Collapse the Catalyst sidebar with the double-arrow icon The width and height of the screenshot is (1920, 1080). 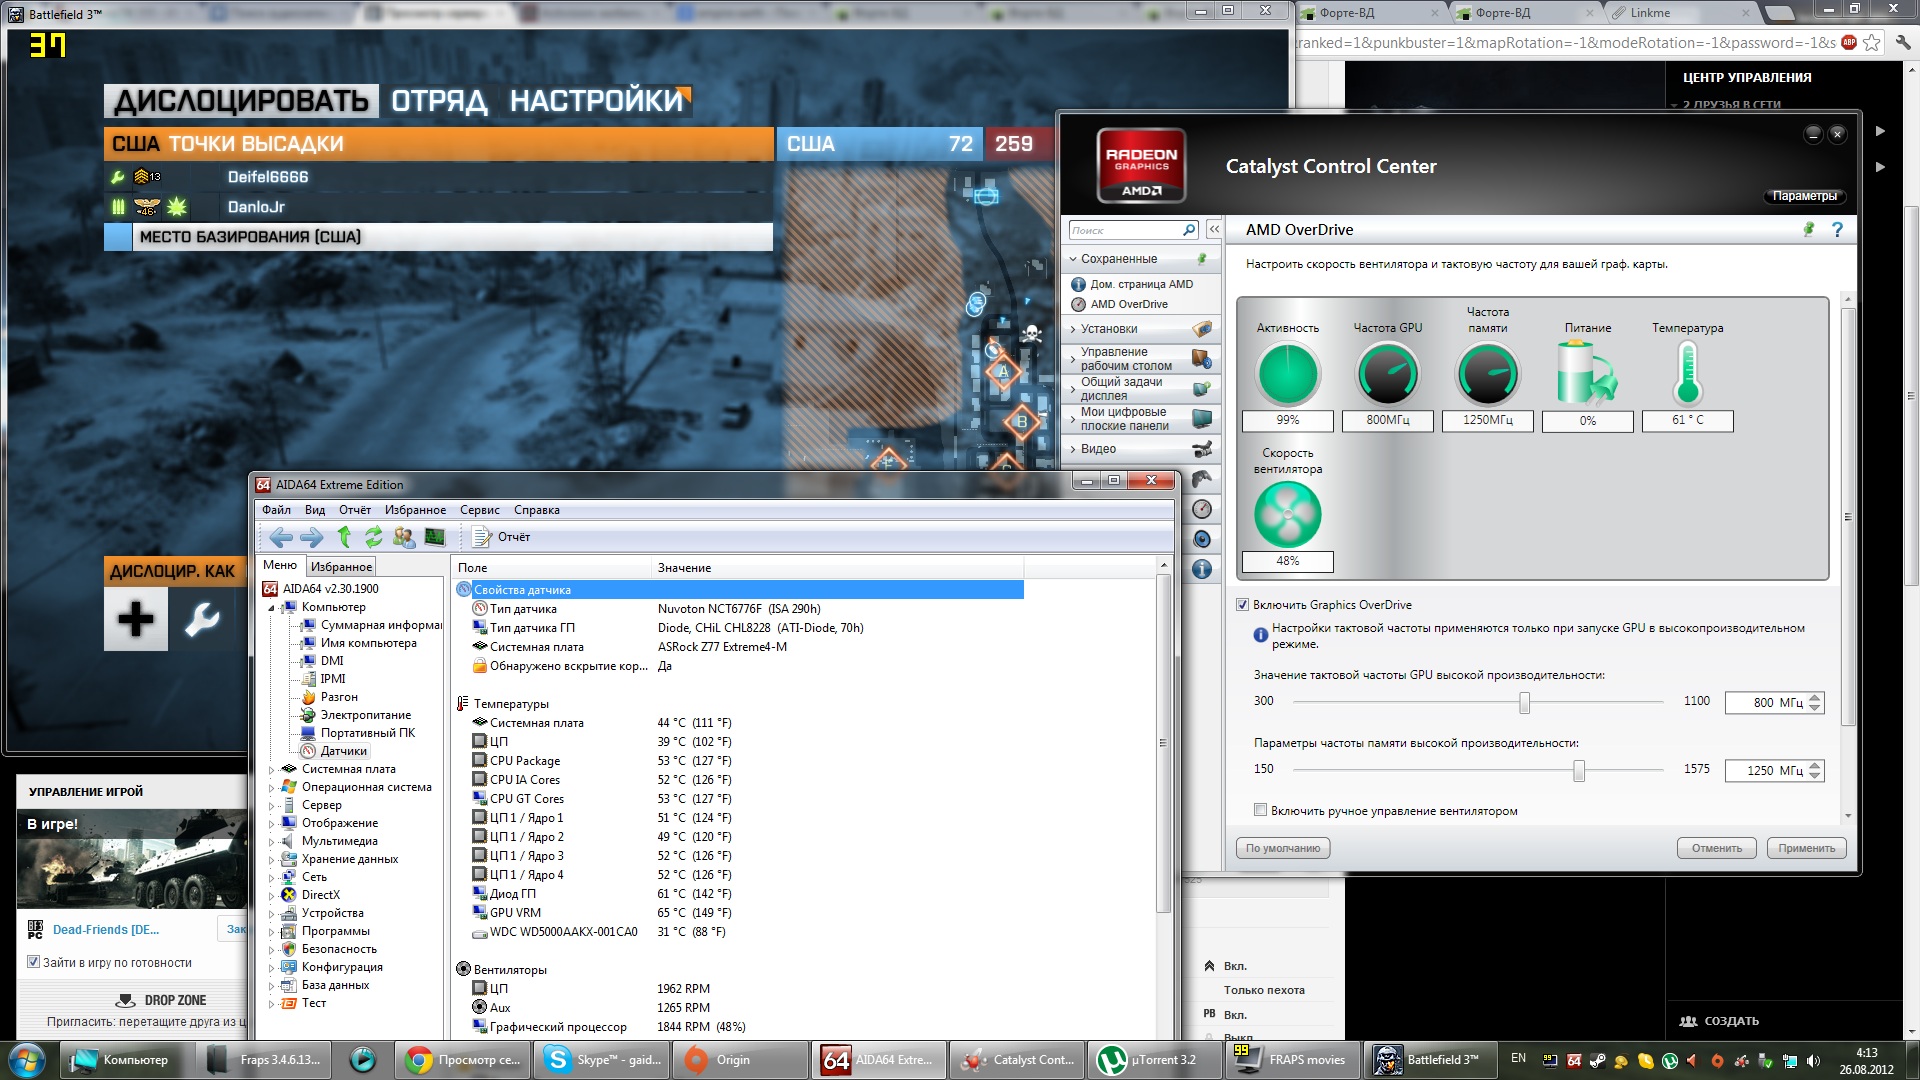pos(1214,230)
